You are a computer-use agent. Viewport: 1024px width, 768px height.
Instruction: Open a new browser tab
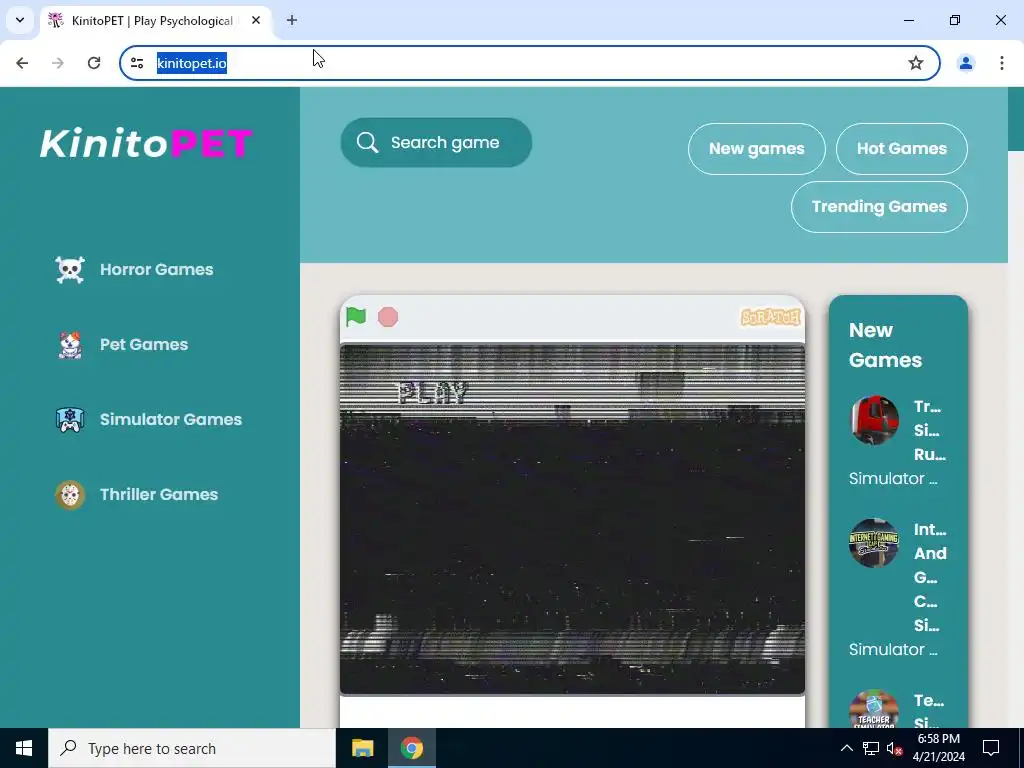(x=292, y=20)
